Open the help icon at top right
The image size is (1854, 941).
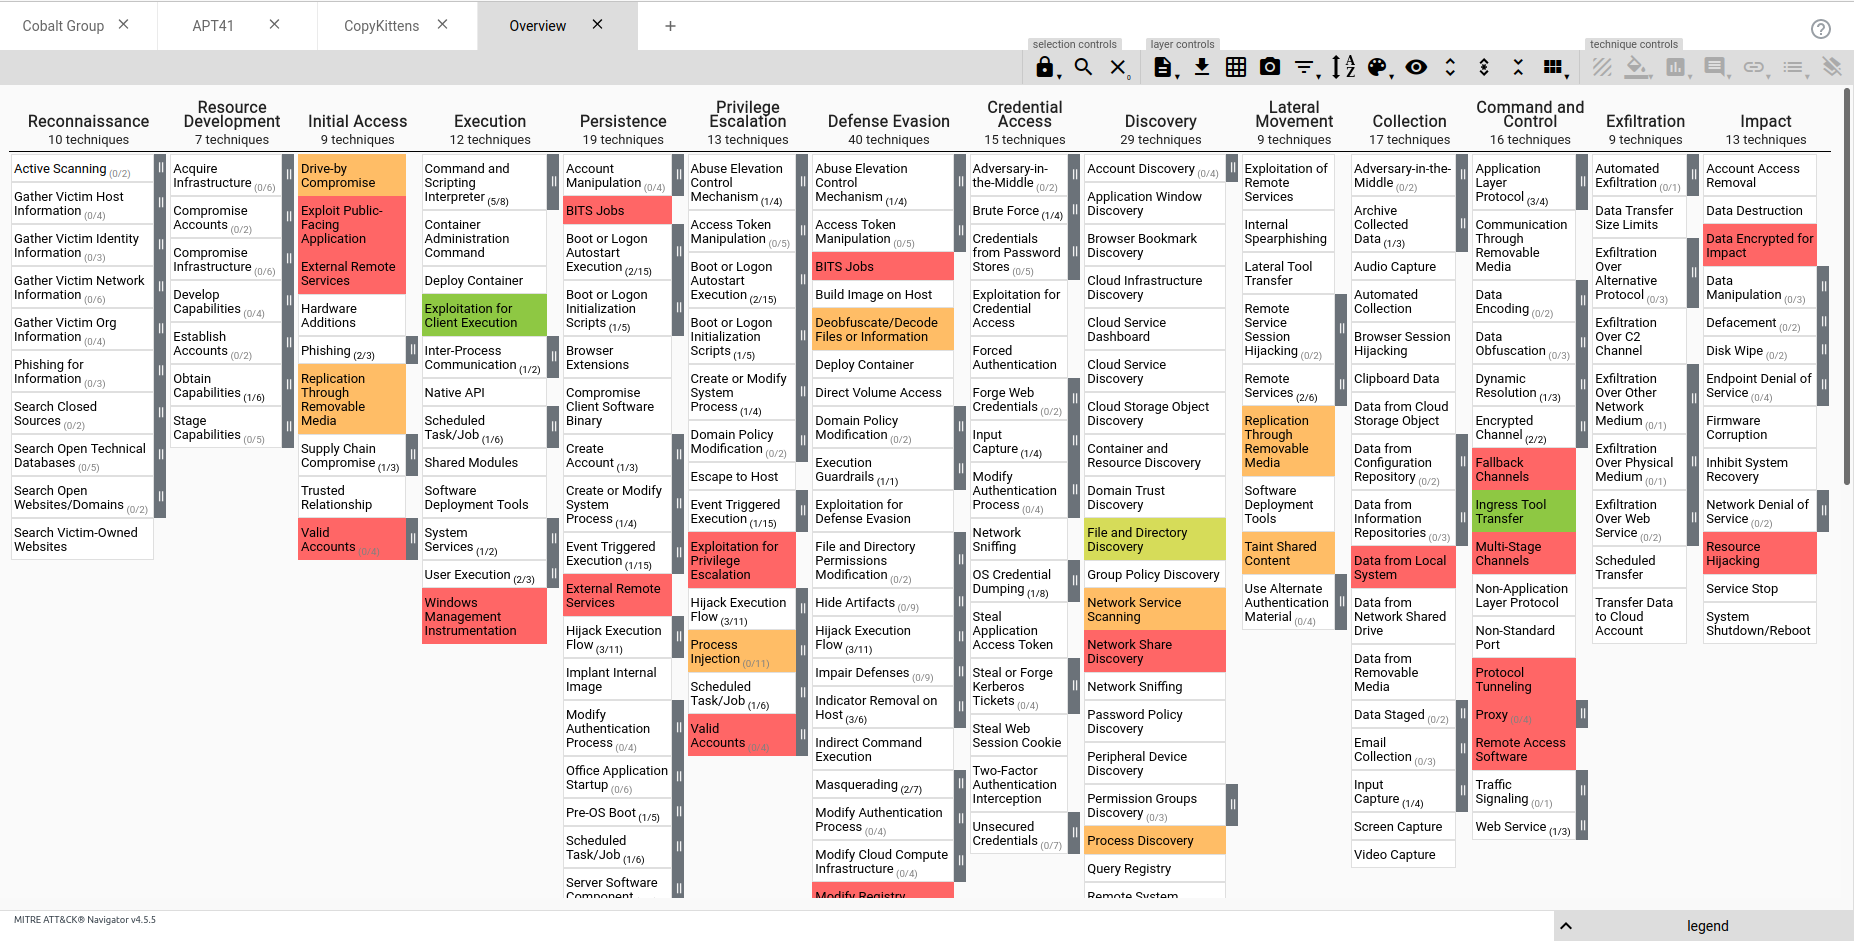coord(1821,29)
